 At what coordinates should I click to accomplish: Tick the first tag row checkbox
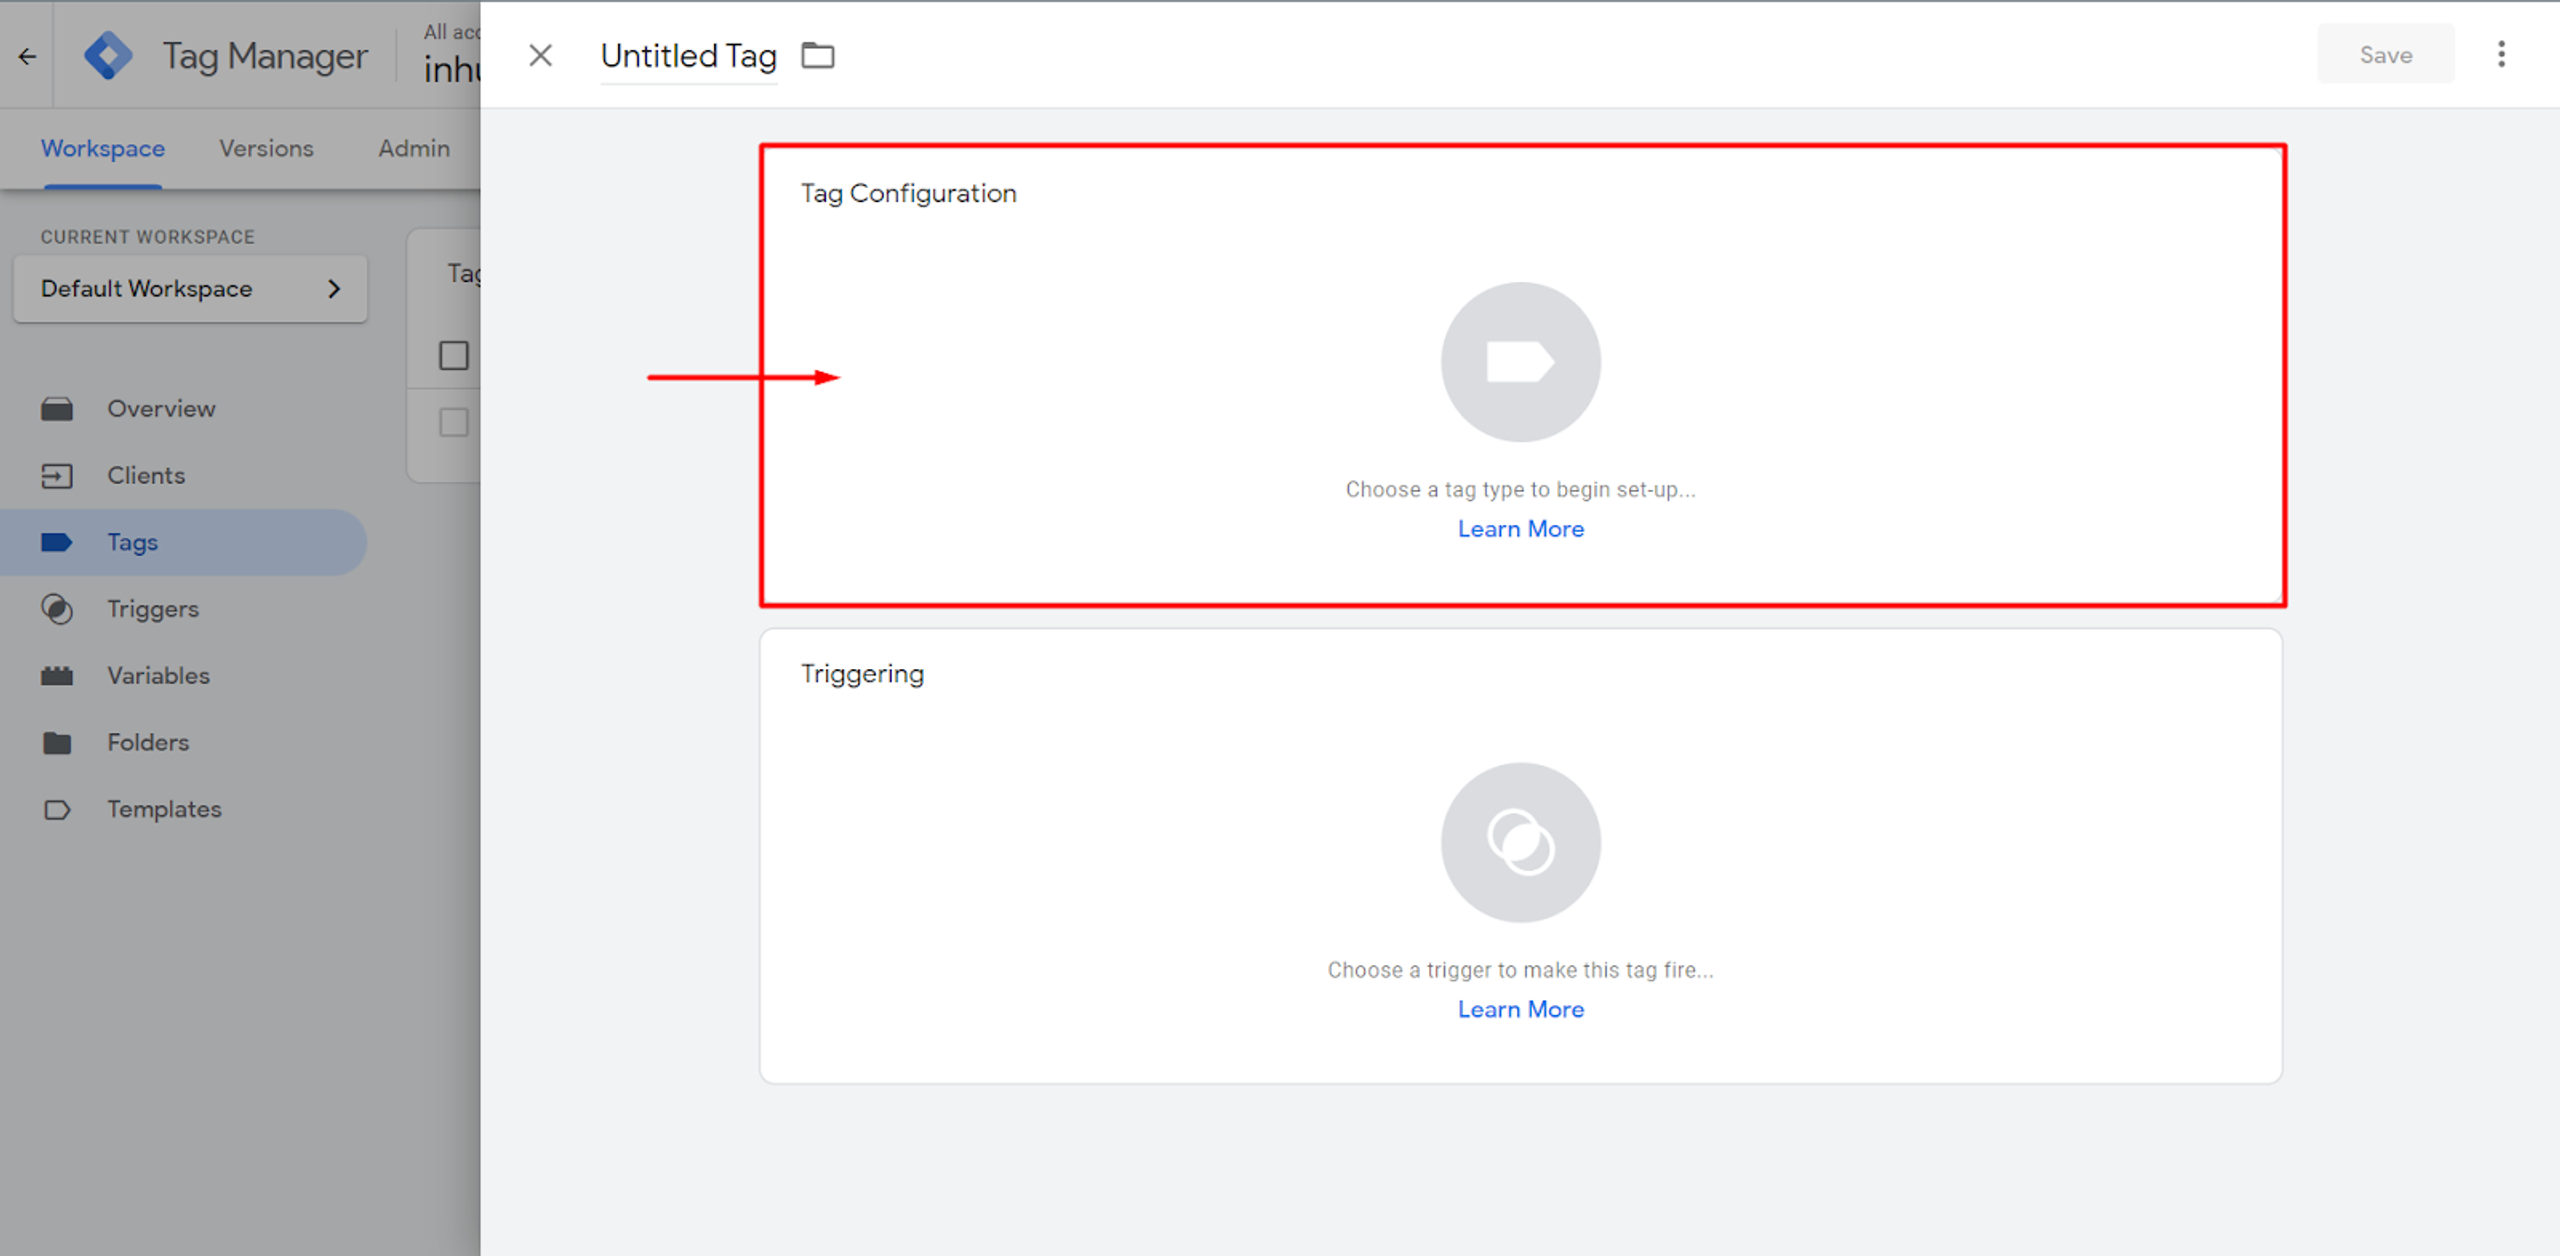[x=454, y=422]
